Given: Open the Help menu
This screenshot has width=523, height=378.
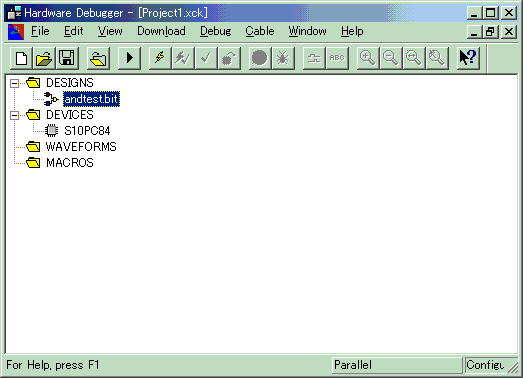Looking at the screenshot, I should [x=352, y=31].
